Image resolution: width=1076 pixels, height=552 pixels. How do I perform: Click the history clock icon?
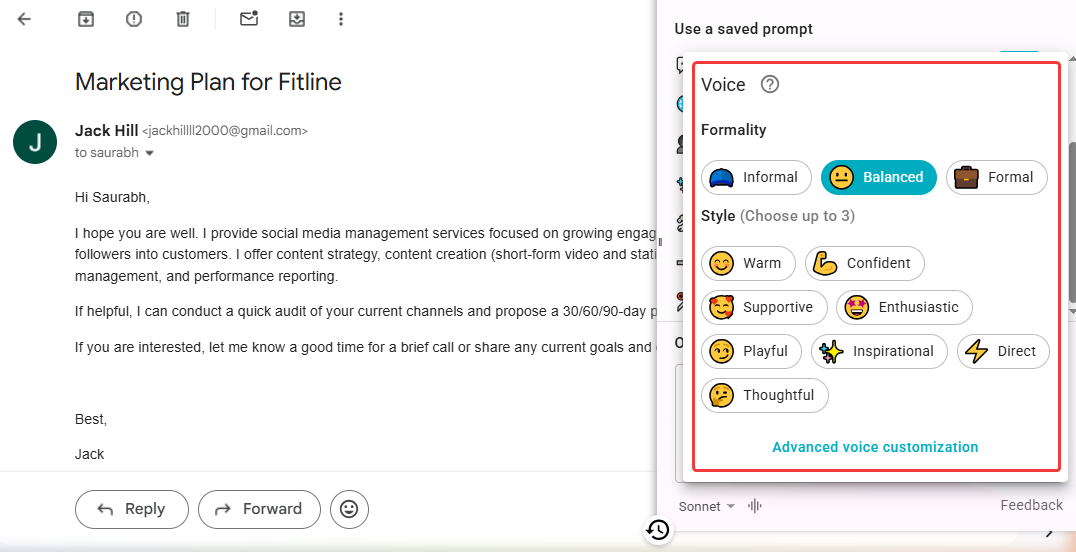pos(657,530)
